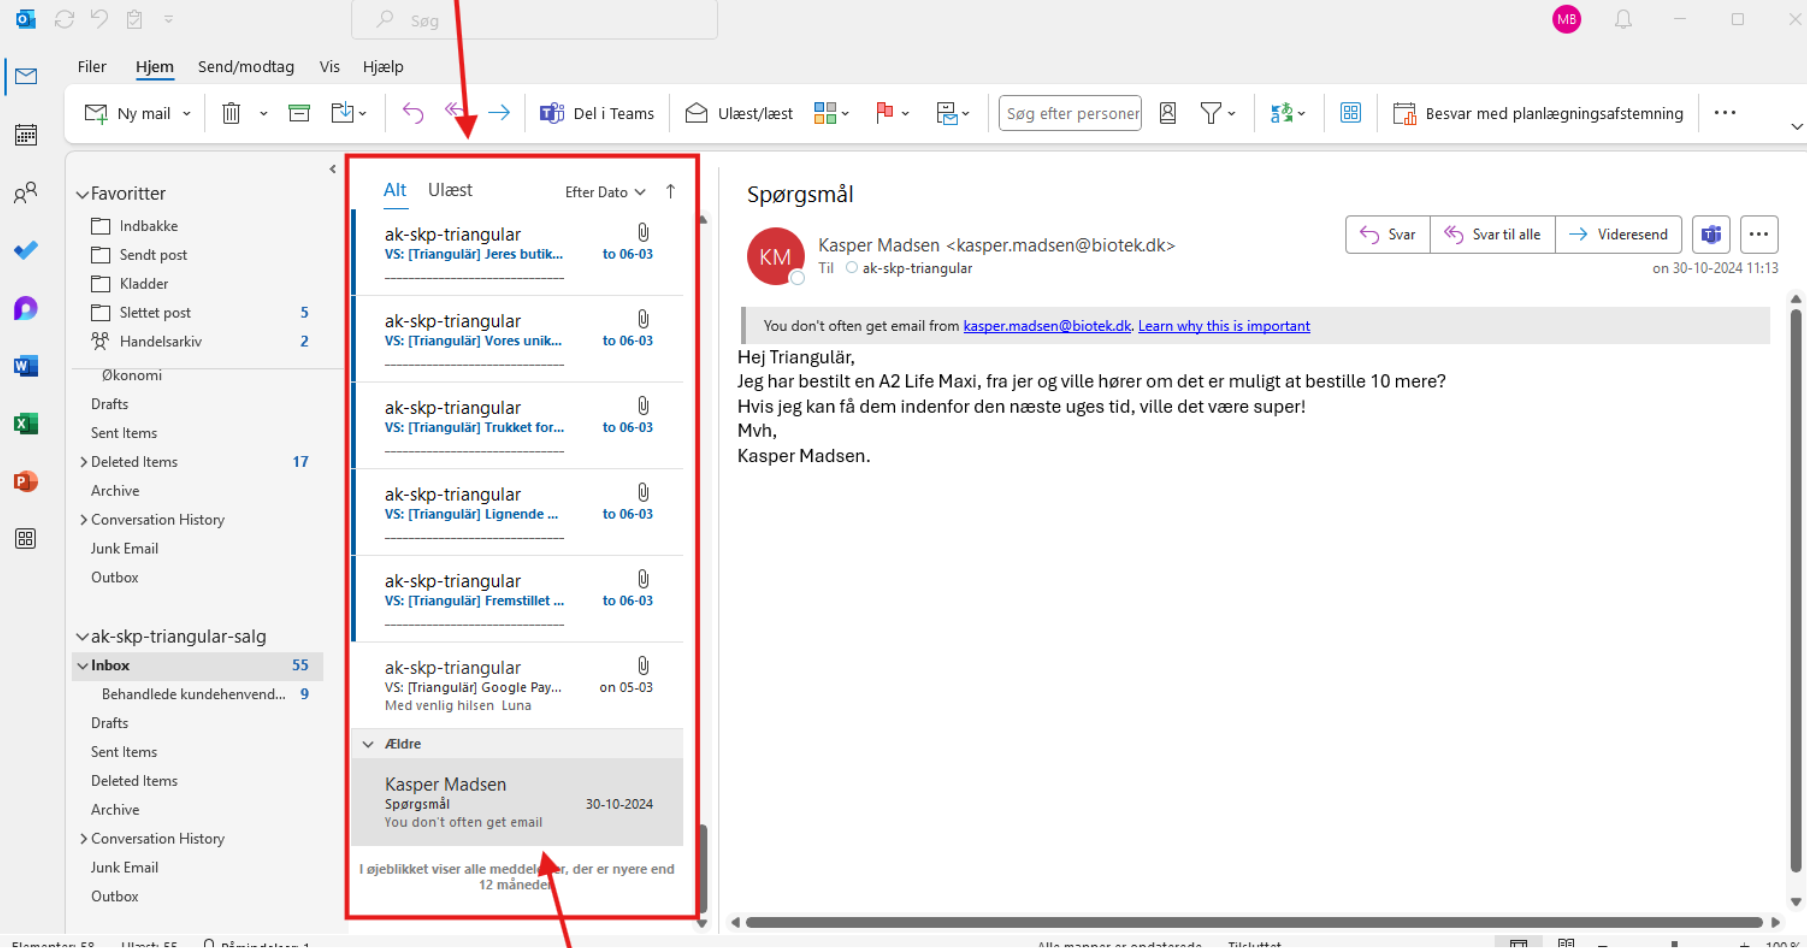The width and height of the screenshot is (1807, 948).
Task: Open the Filer menu
Action: pos(92,67)
